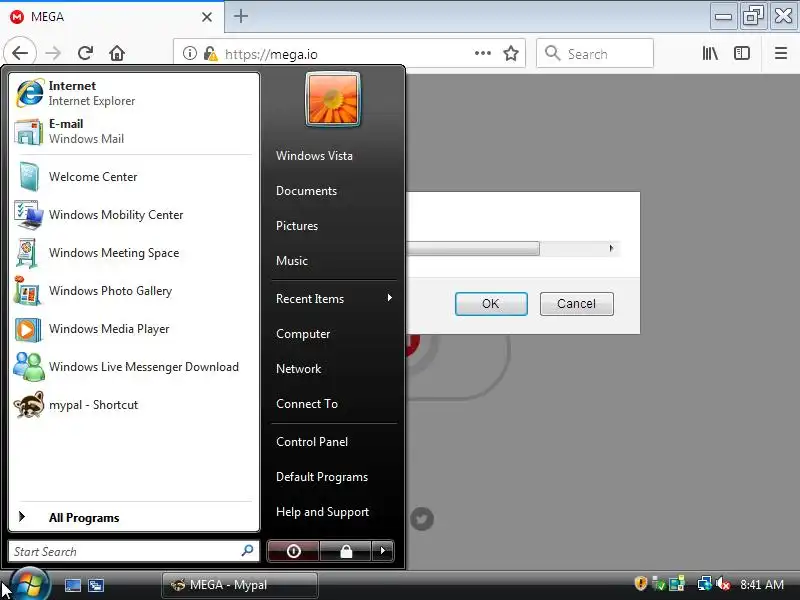Open page actions three-dot menu
Image resolution: width=800 pixels, height=600 pixels.
tap(483, 53)
